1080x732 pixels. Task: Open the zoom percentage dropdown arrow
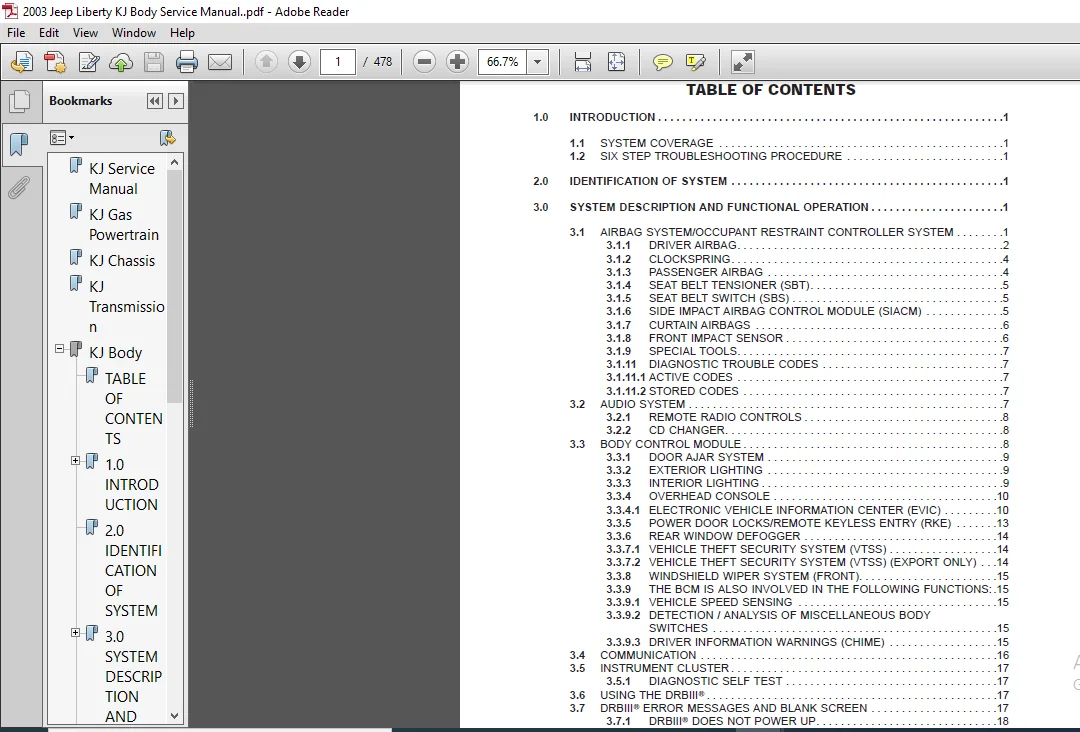pos(537,62)
